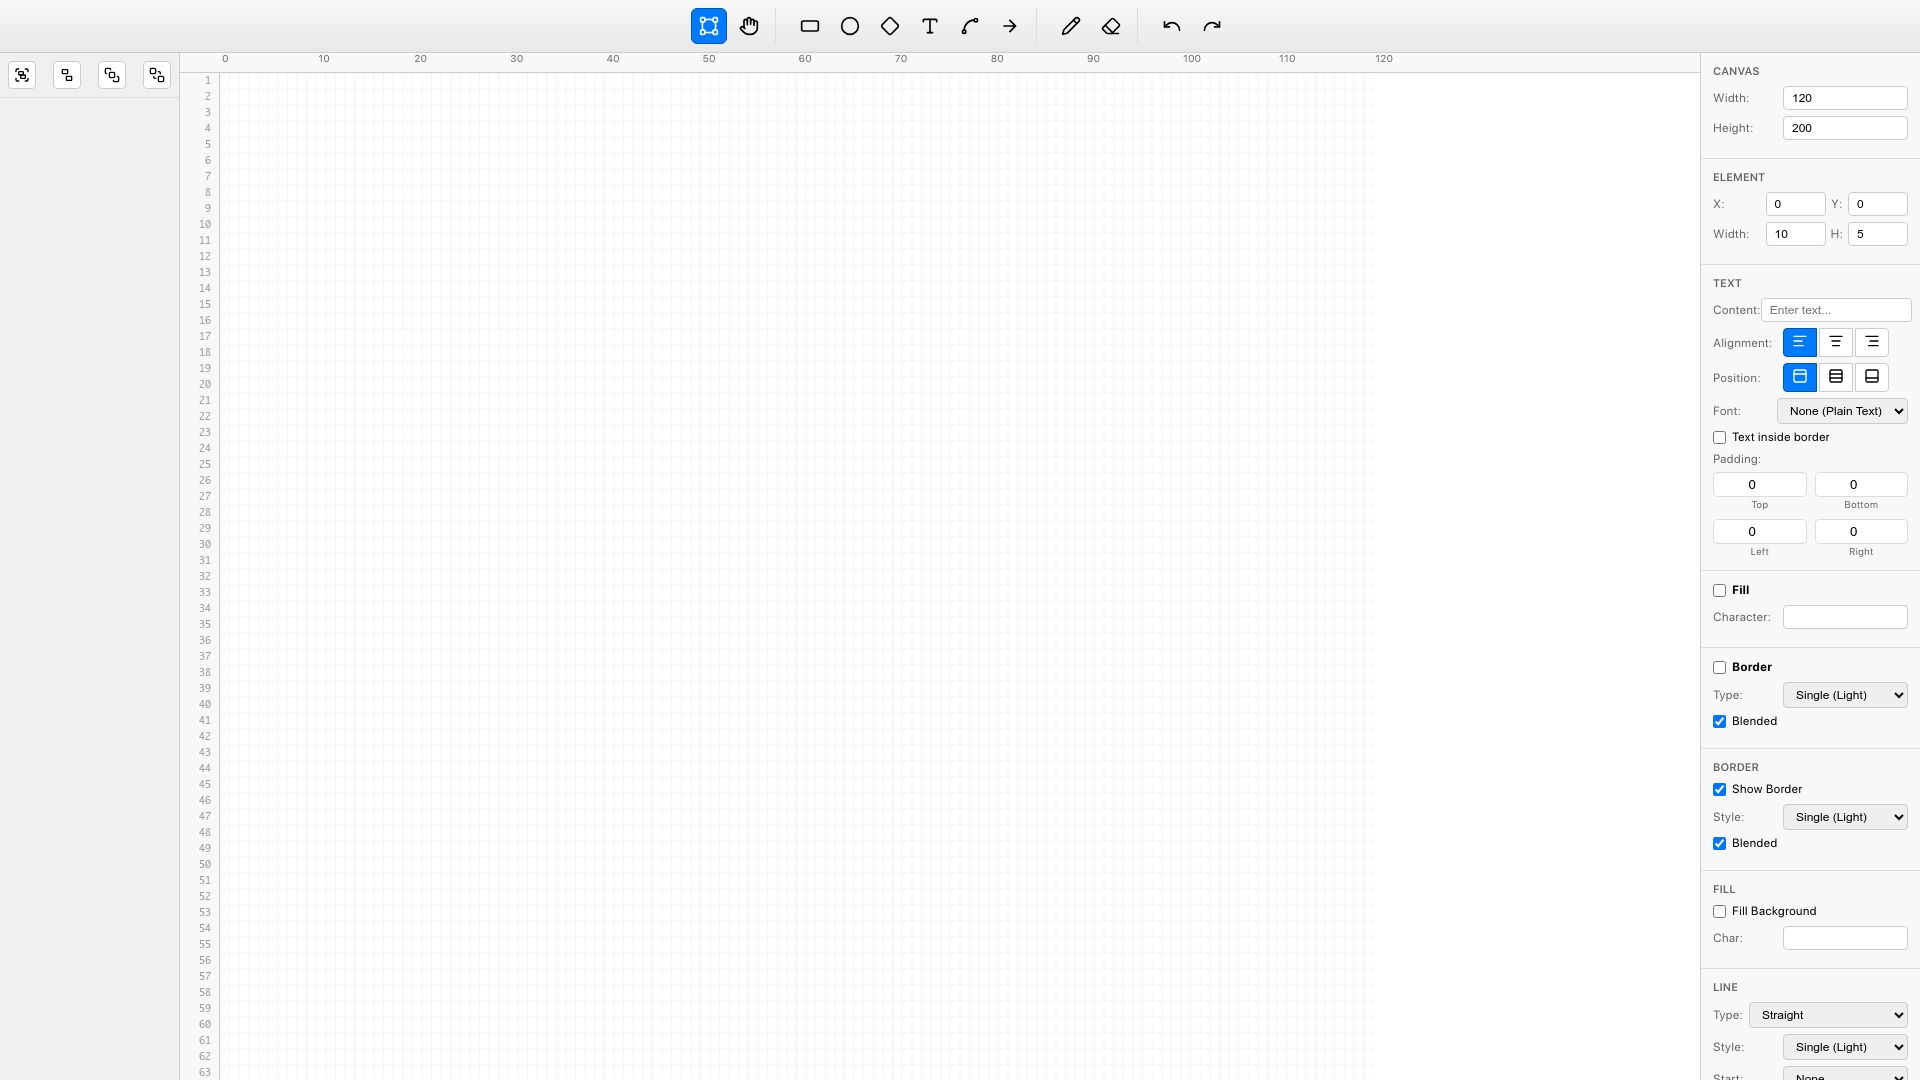Set text position to middle

(x=1836, y=377)
